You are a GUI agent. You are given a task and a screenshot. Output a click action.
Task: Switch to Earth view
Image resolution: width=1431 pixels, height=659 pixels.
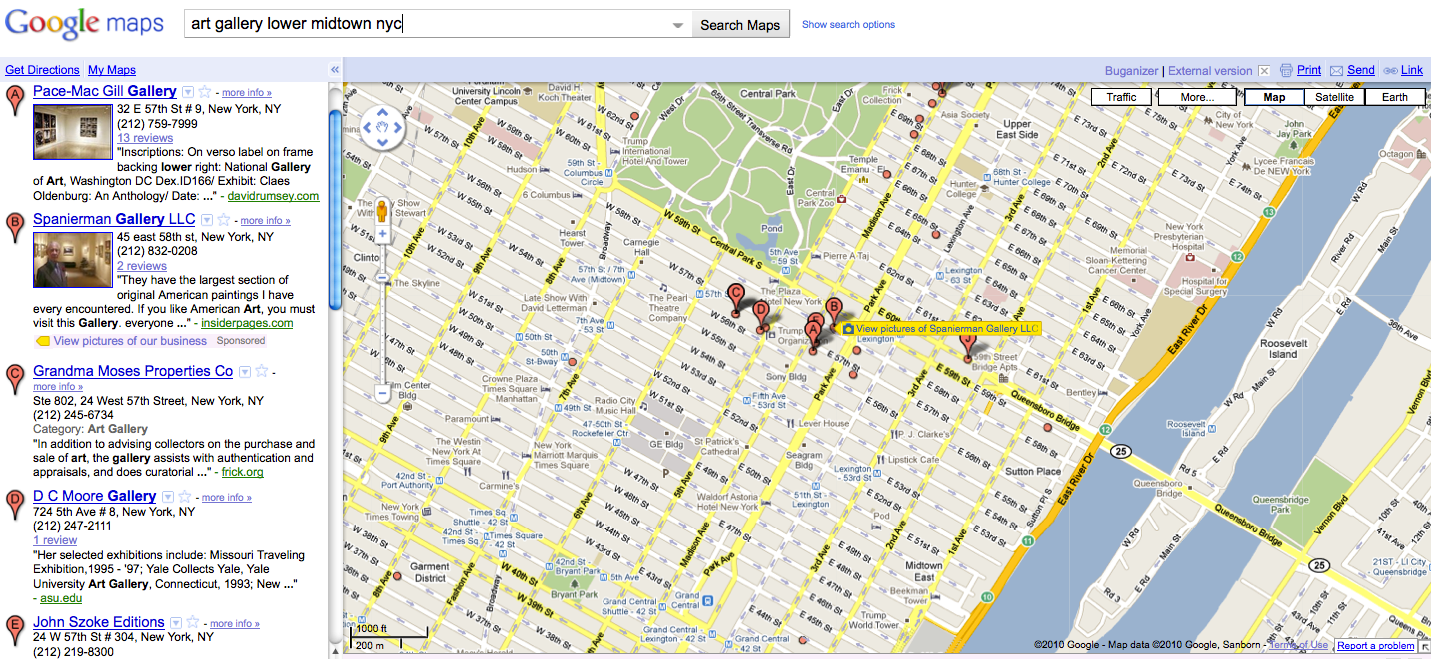click(x=1394, y=97)
